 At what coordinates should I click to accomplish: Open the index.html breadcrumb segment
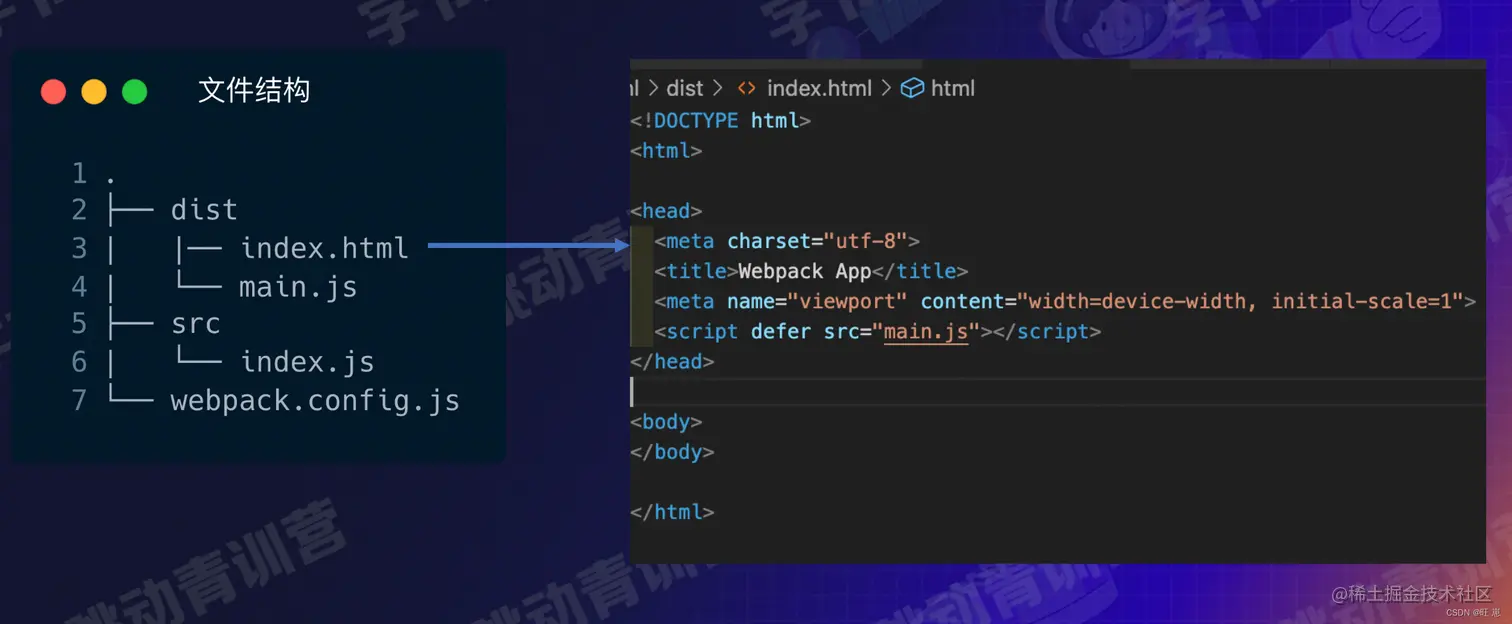click(x=819, y=88)
